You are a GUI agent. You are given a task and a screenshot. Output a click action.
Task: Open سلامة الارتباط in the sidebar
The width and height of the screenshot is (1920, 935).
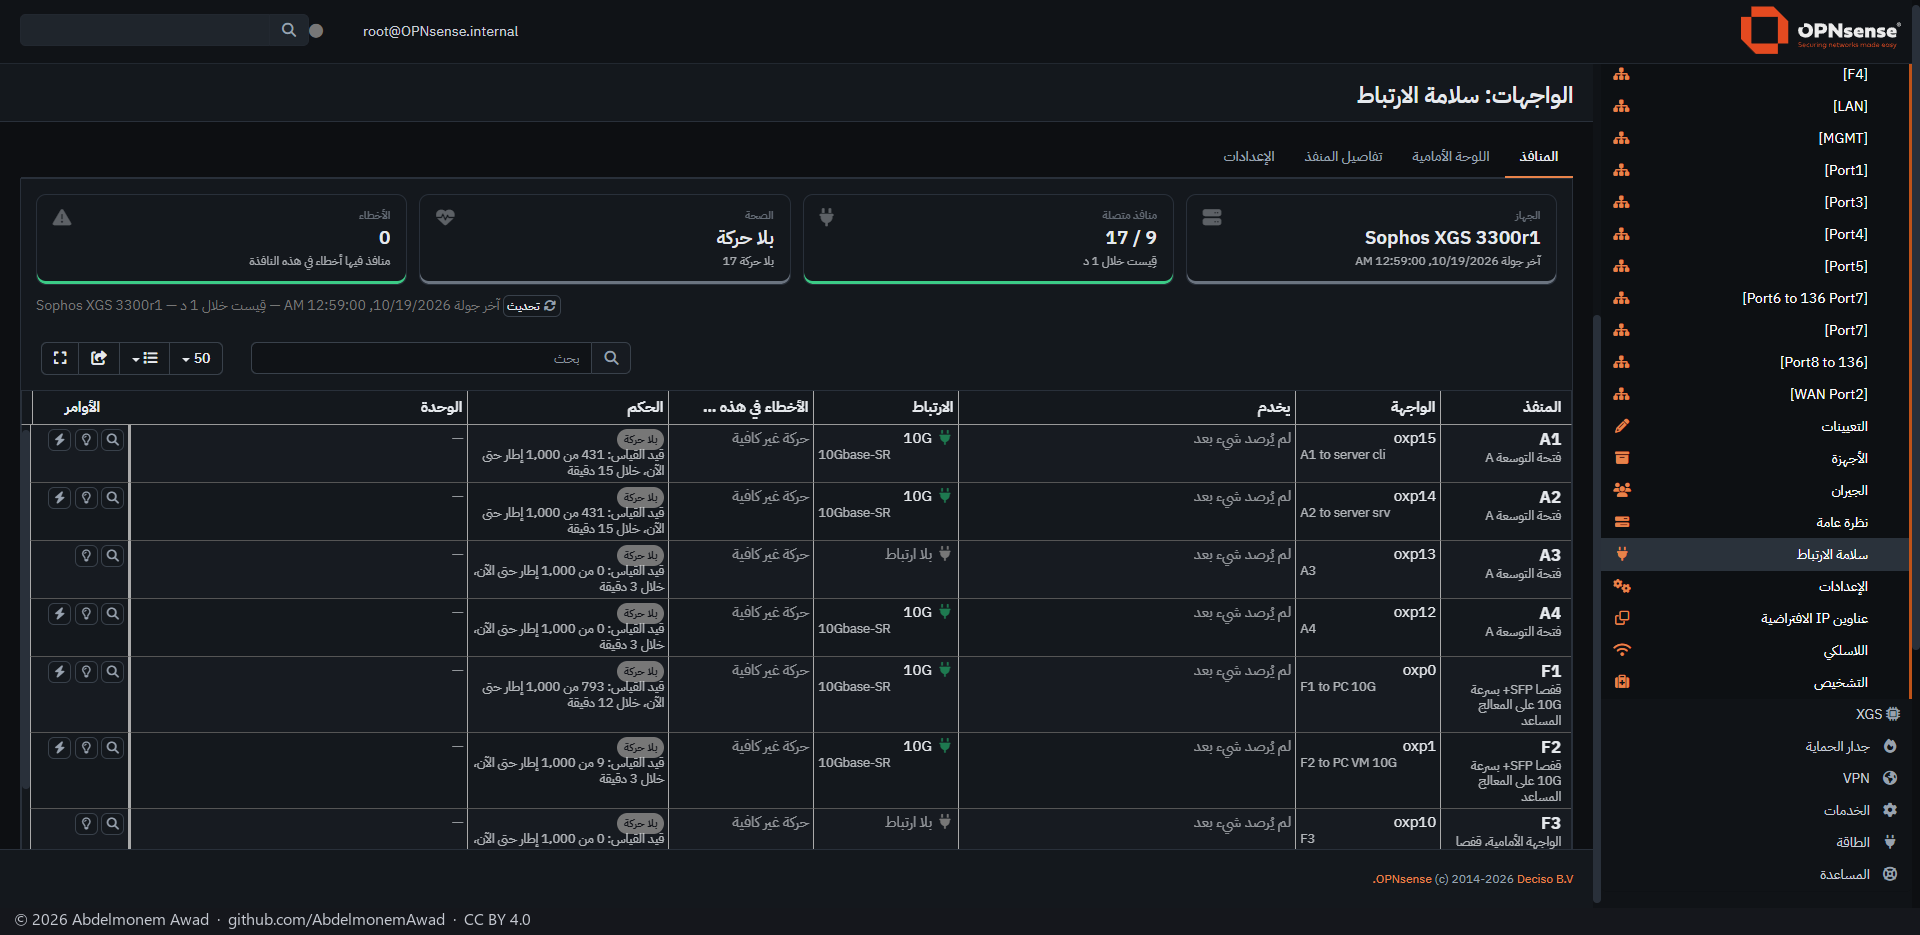click(x=1755, y=554)
